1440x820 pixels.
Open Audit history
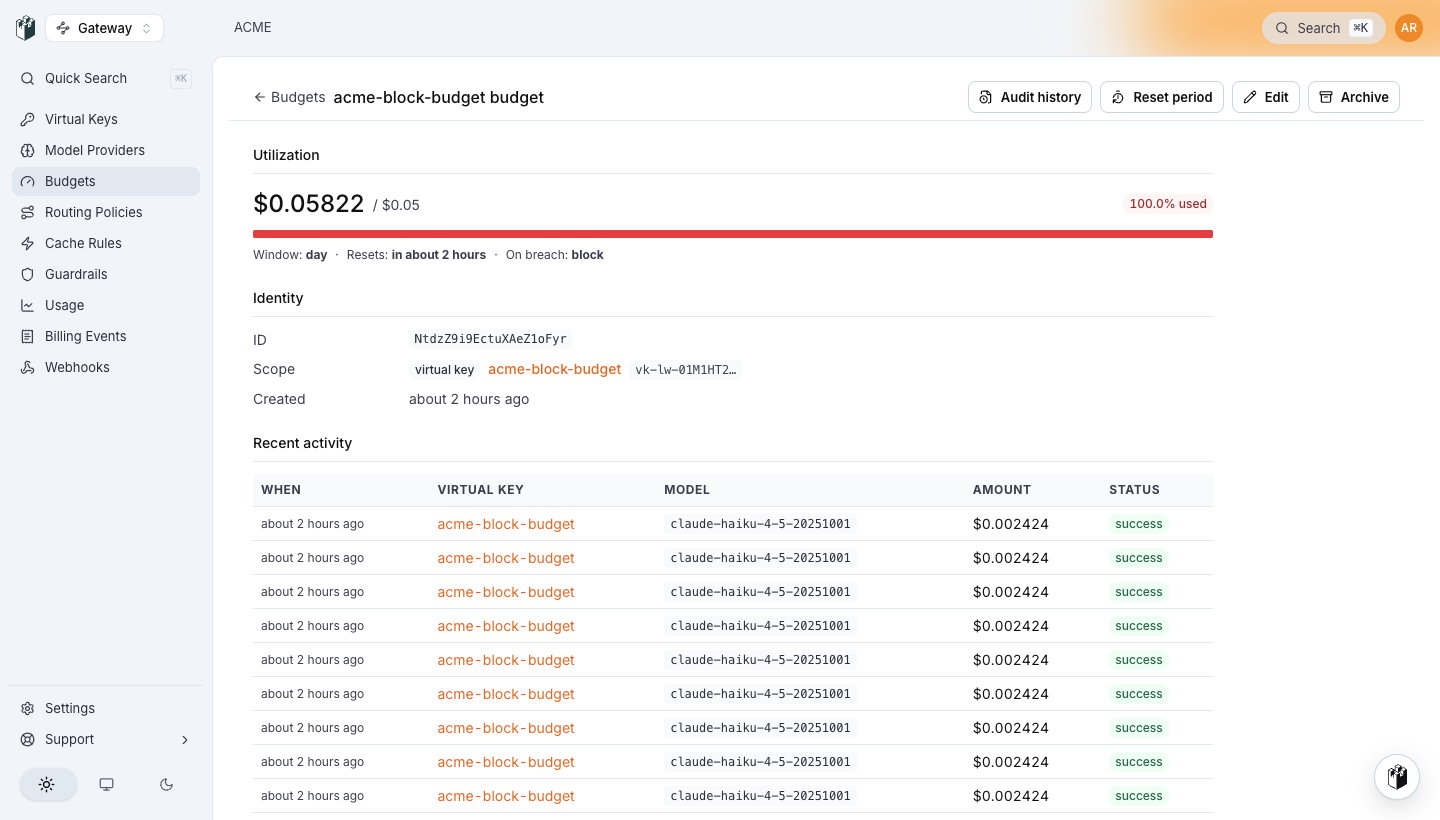pyautogui.click(x=1029, y=97)
